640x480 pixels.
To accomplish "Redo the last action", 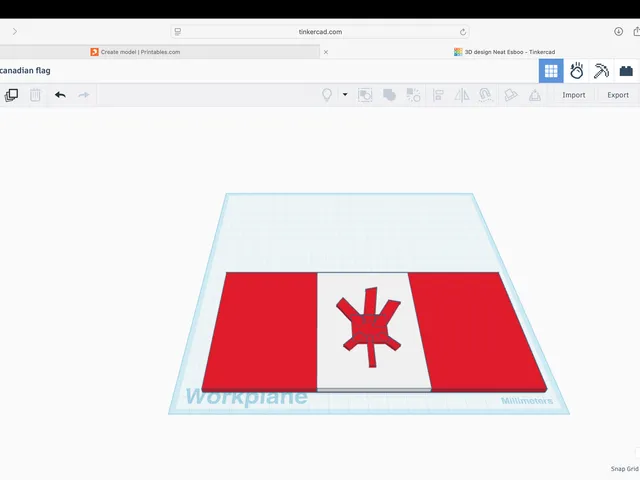I will (x=84, y=95).
